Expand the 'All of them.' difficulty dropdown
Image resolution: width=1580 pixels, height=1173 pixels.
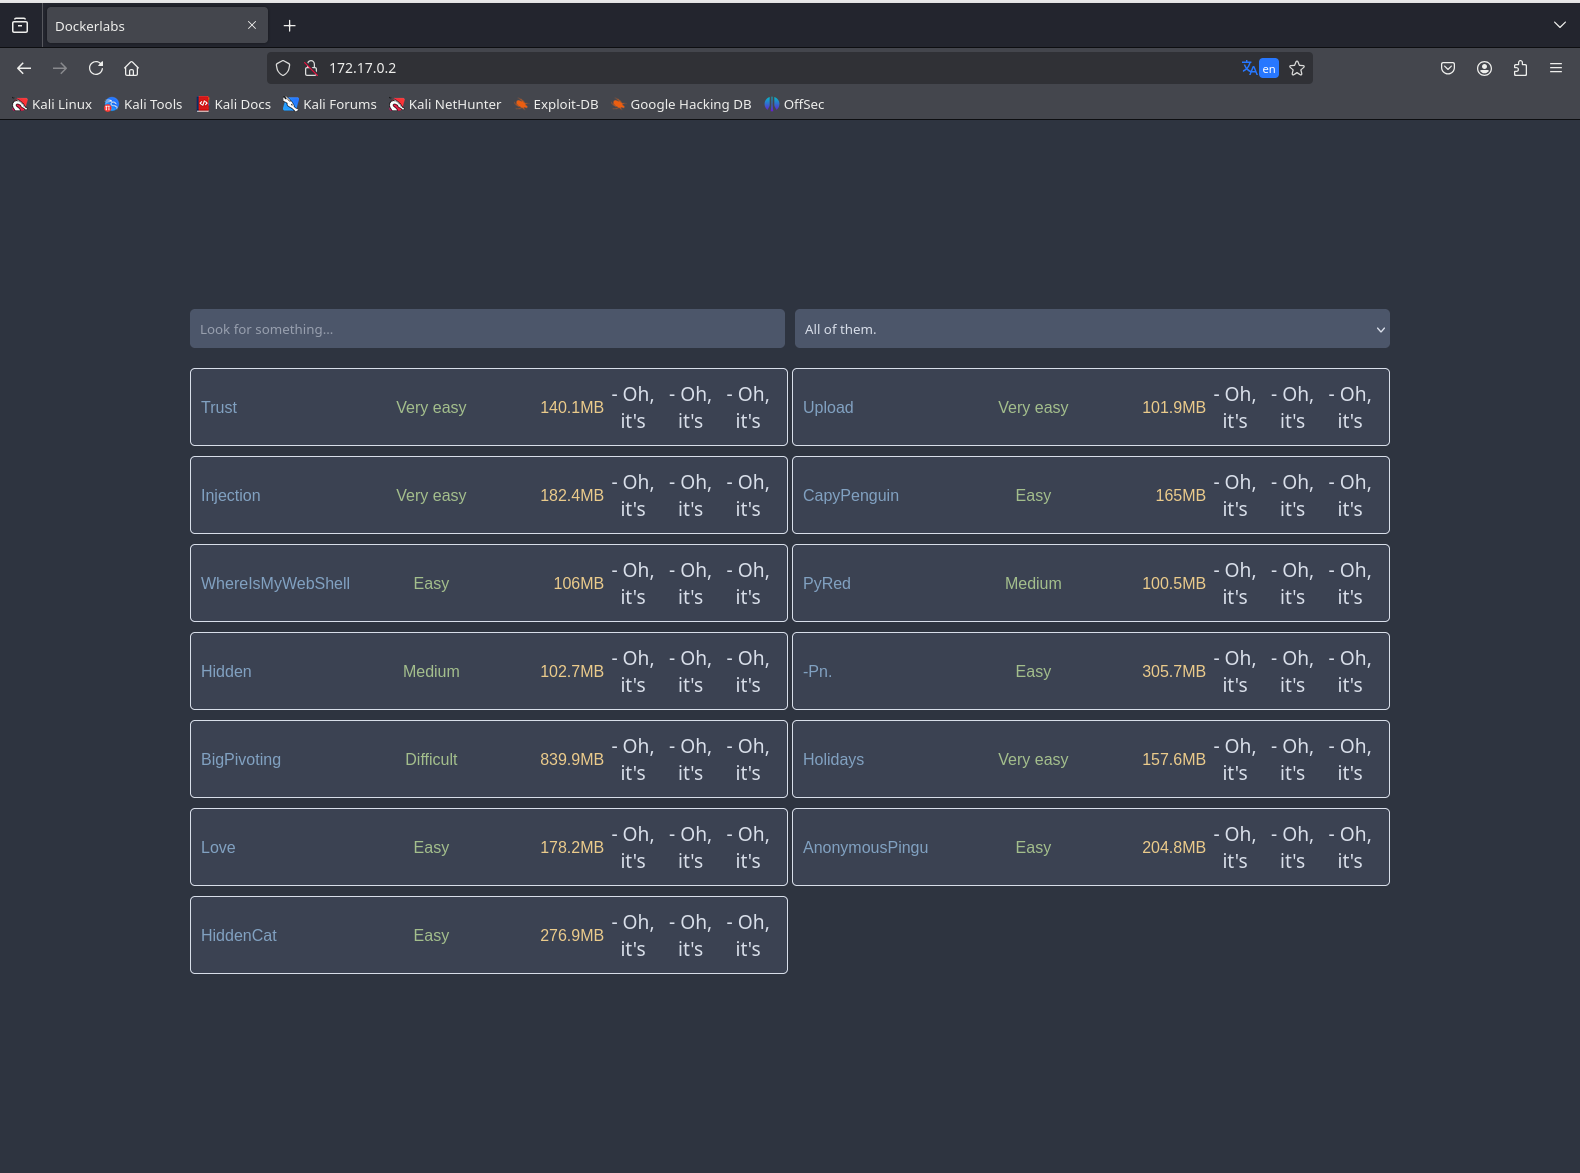1091,329
